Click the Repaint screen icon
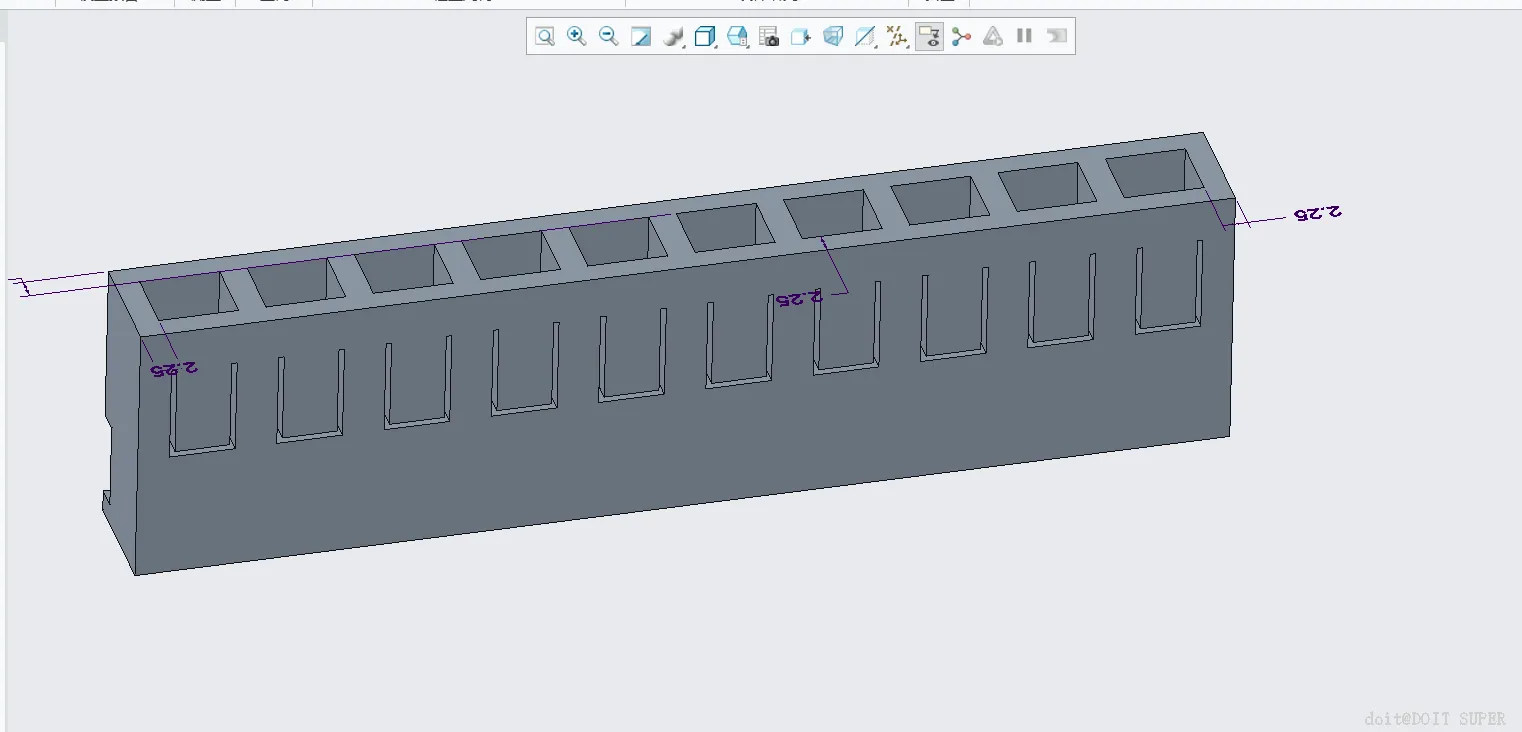The width and height of the screenshot is (1522, 732). [x=641, y=37]
